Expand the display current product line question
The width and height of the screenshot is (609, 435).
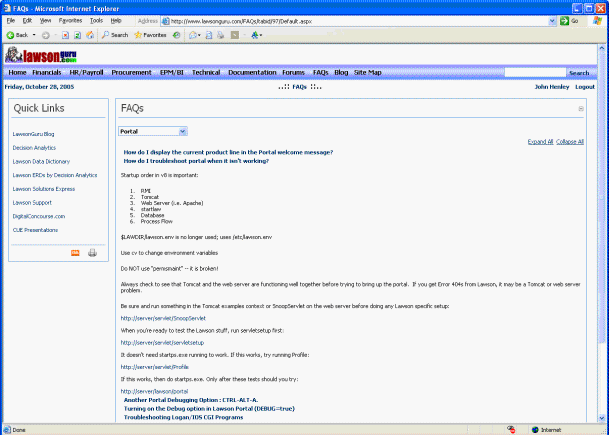[228, 153]
